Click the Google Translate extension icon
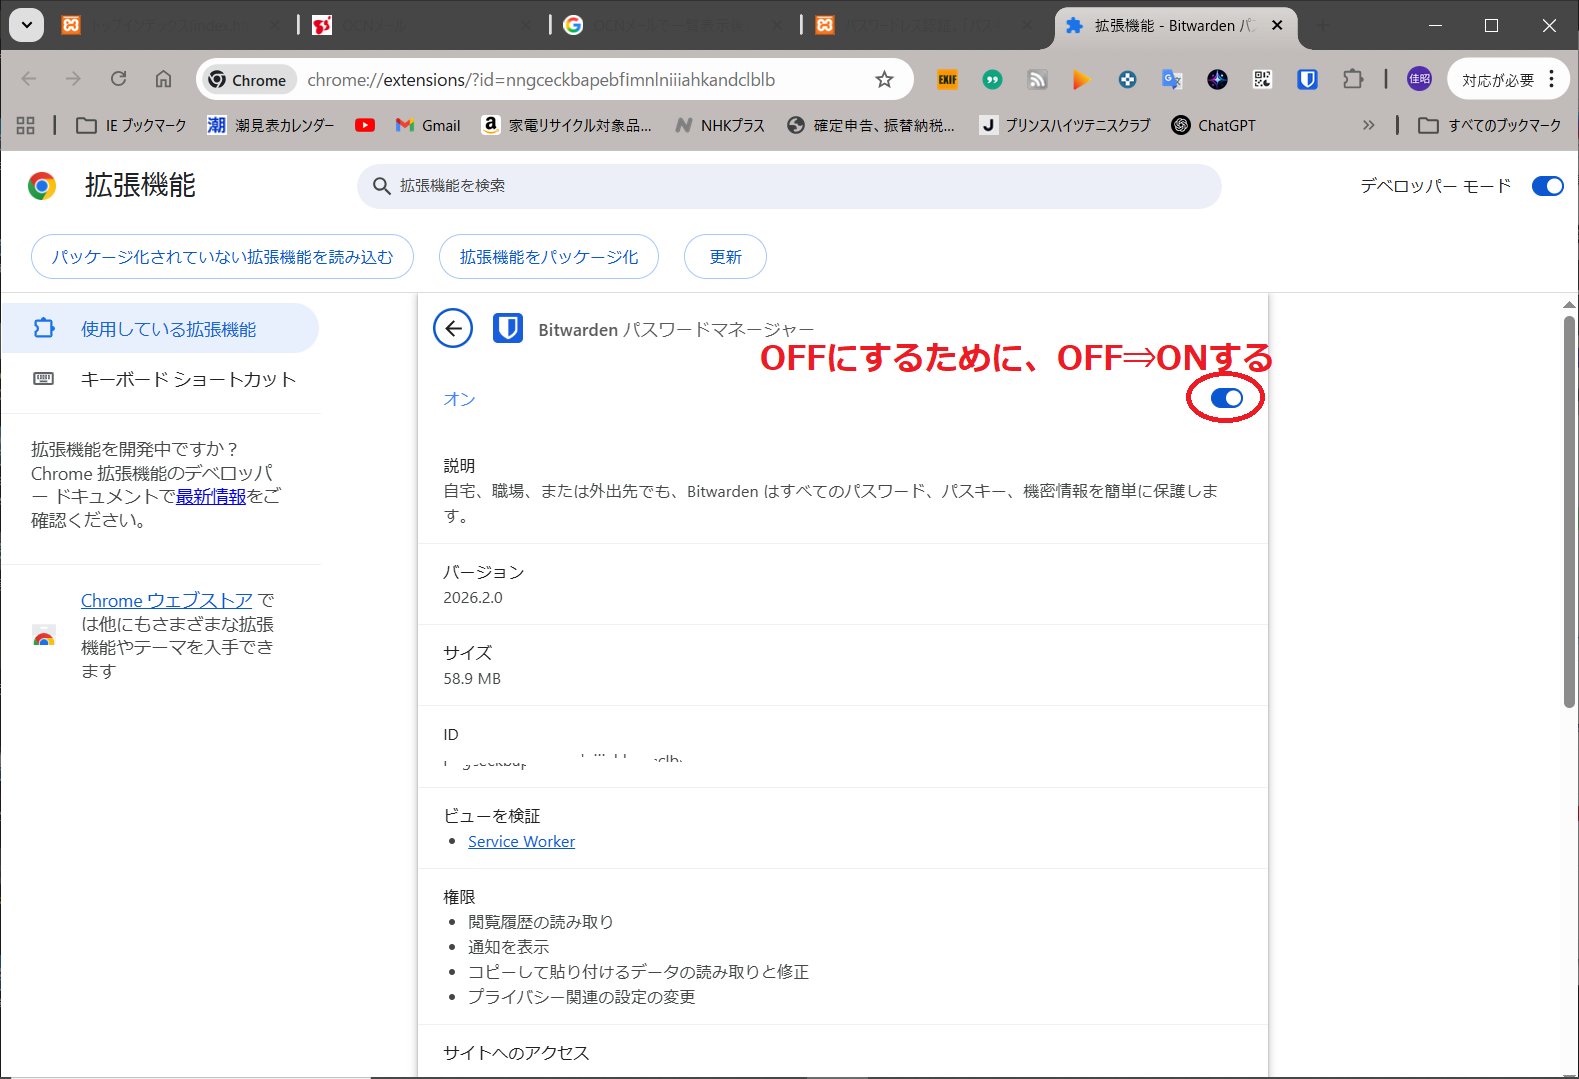1579x1079 pixels. [x=1172, y=80]
